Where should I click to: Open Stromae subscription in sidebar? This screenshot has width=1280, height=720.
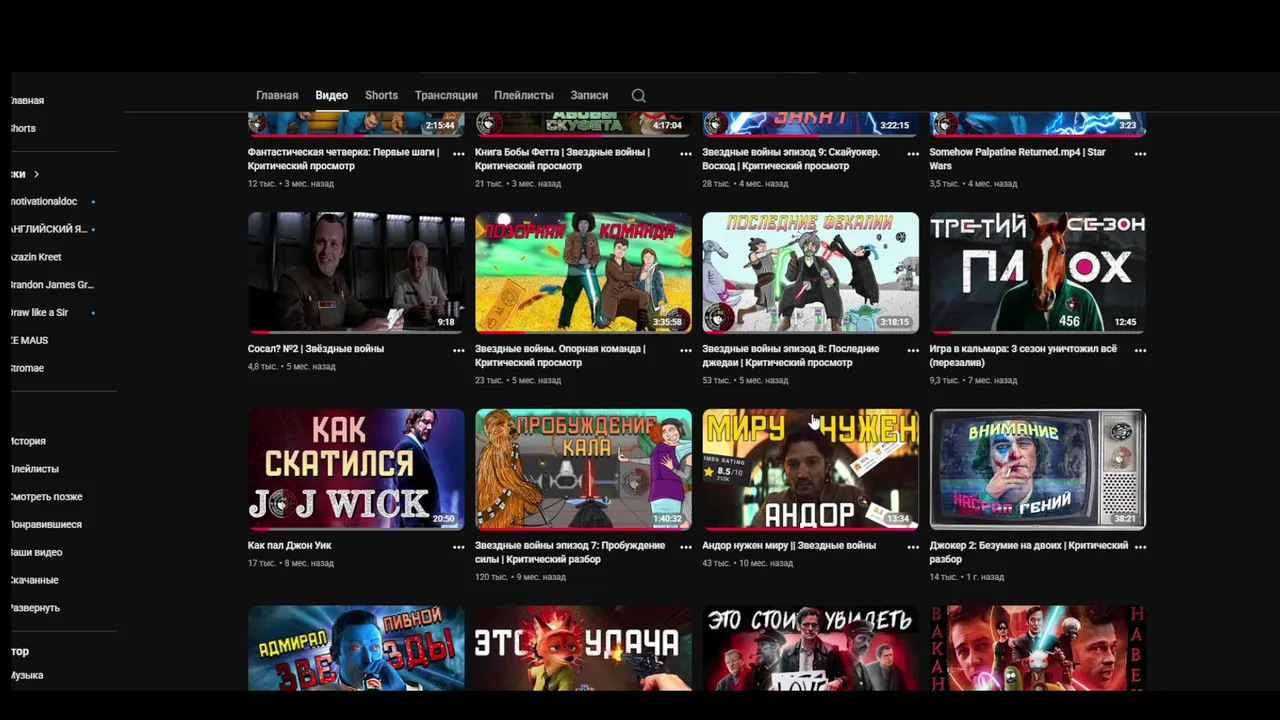28,369
